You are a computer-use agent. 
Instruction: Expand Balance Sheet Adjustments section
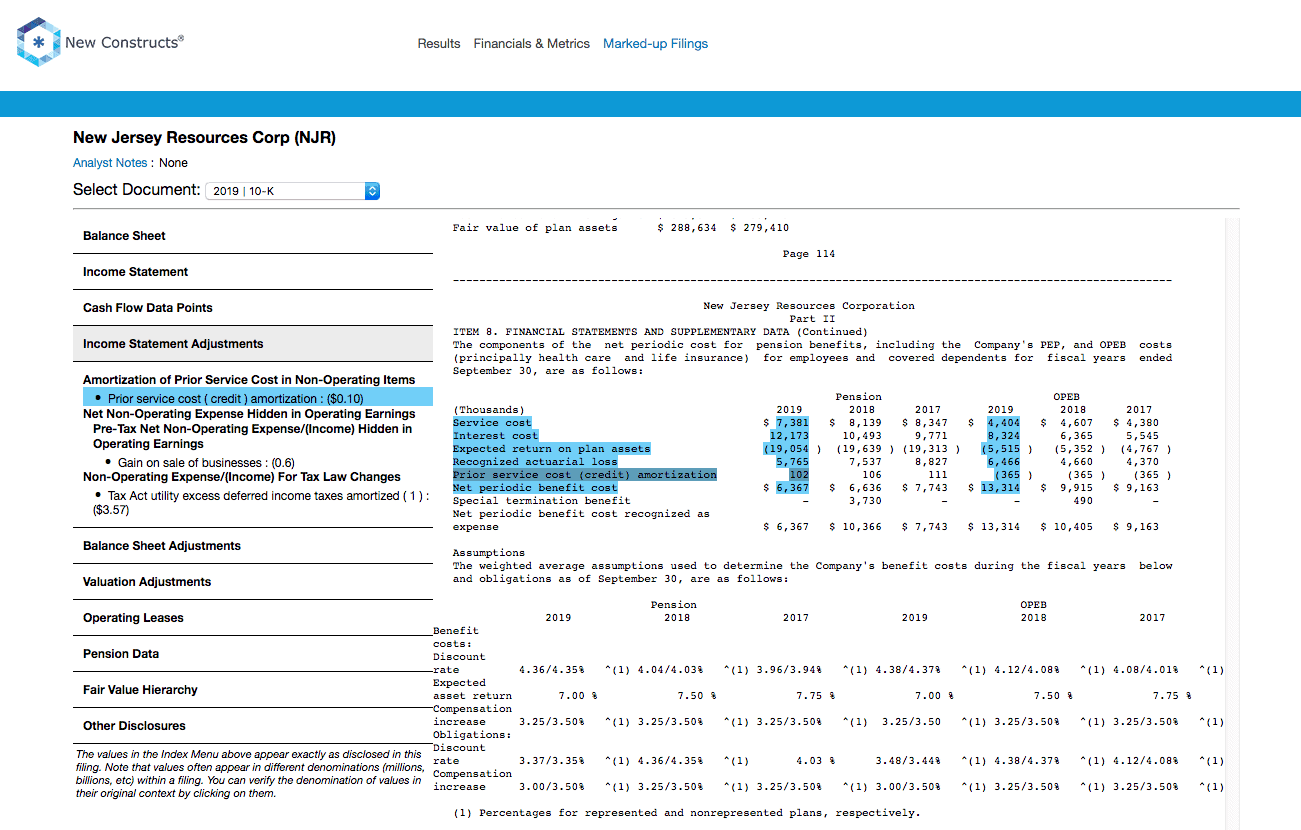pyautogui.click(x=253, y=546)
